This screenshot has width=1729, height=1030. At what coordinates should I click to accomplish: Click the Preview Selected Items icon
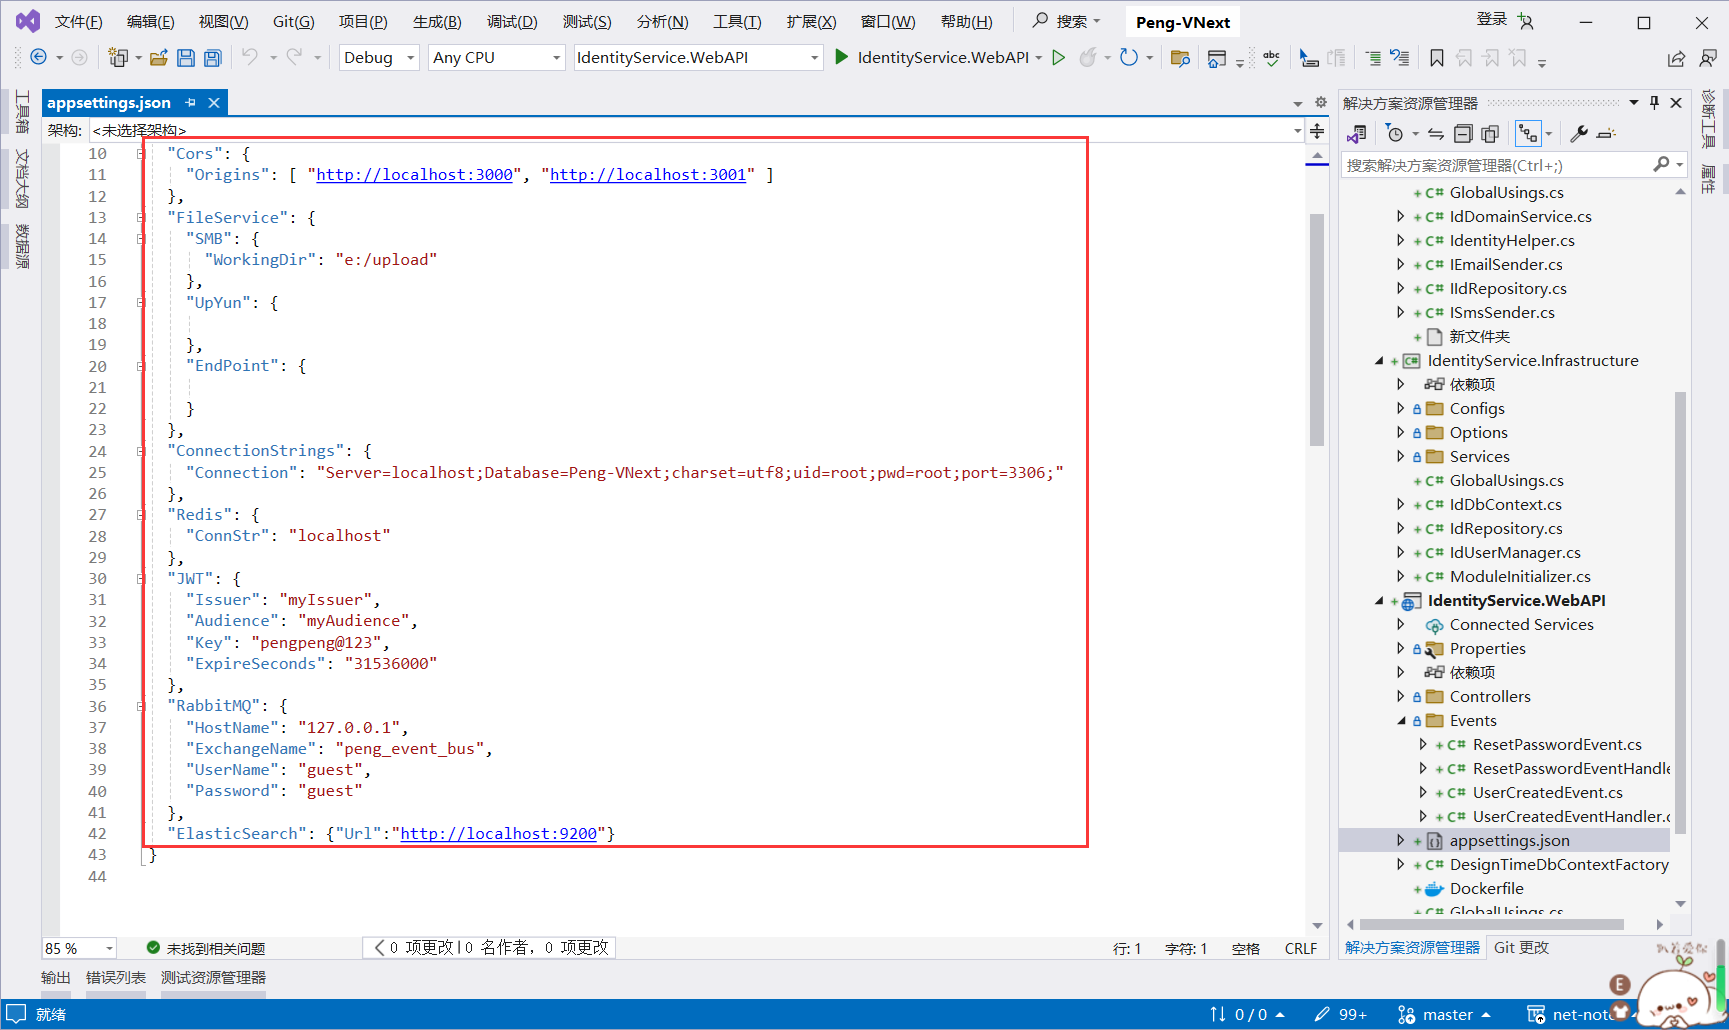1606,134
